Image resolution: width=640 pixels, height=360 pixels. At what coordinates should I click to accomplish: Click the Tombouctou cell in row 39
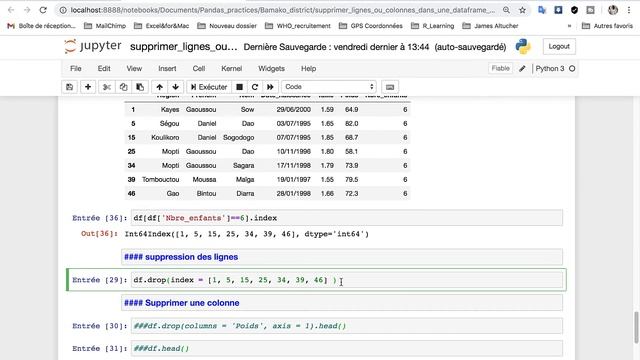160,180
